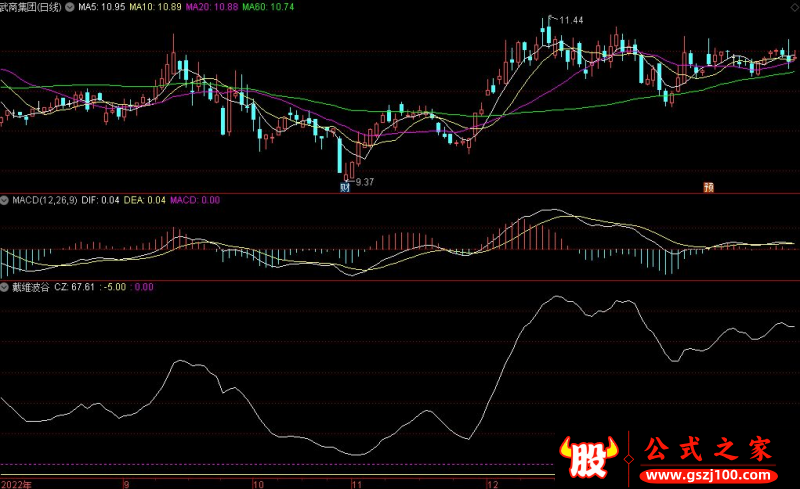800x489 pixels.
Task: Click the month 12 marker on time axis
Action: coord(492,484)
